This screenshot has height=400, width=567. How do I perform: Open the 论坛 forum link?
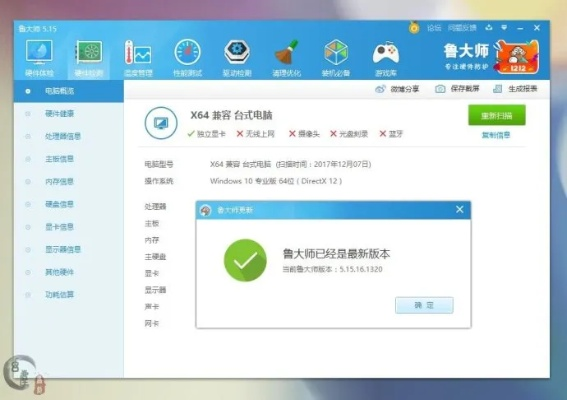pyautogui.click(x=434, y=28)
